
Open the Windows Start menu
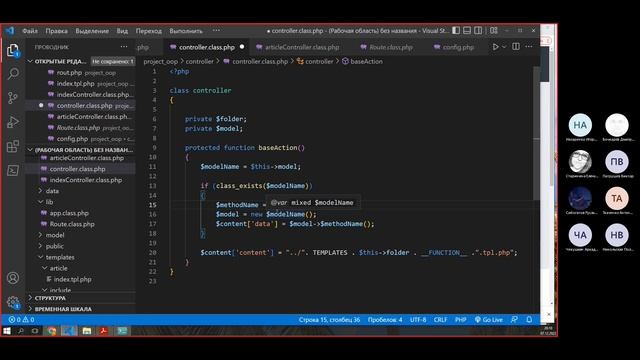[7, 331]
